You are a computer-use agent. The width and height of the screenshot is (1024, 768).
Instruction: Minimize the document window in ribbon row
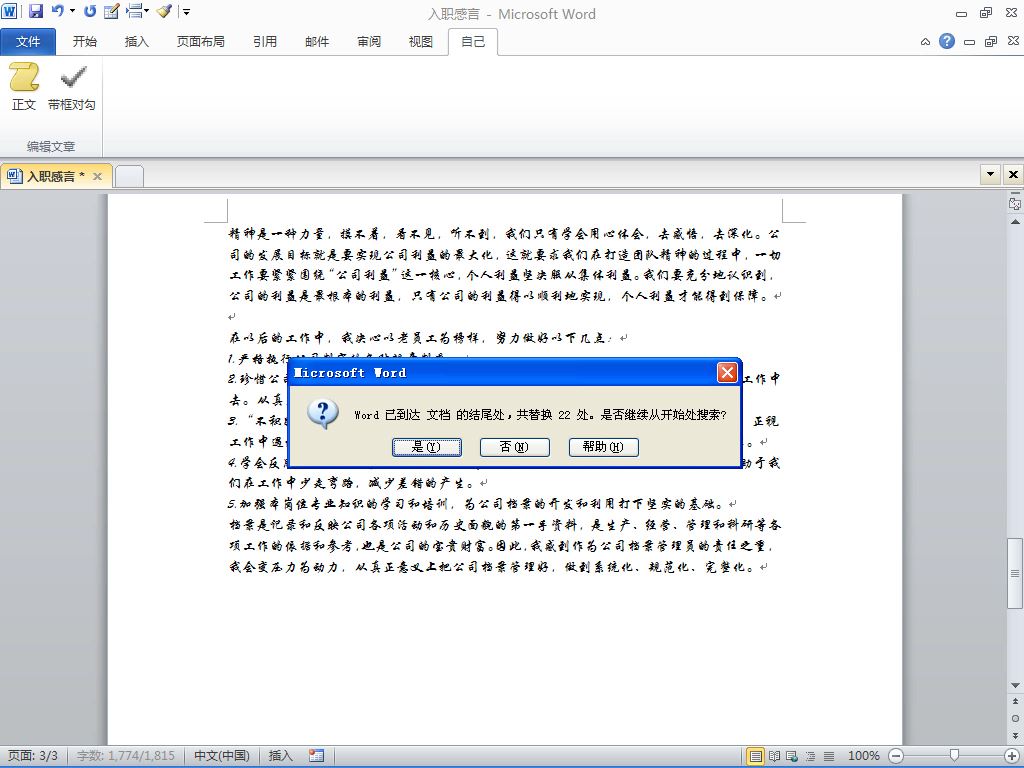point(970,42)
